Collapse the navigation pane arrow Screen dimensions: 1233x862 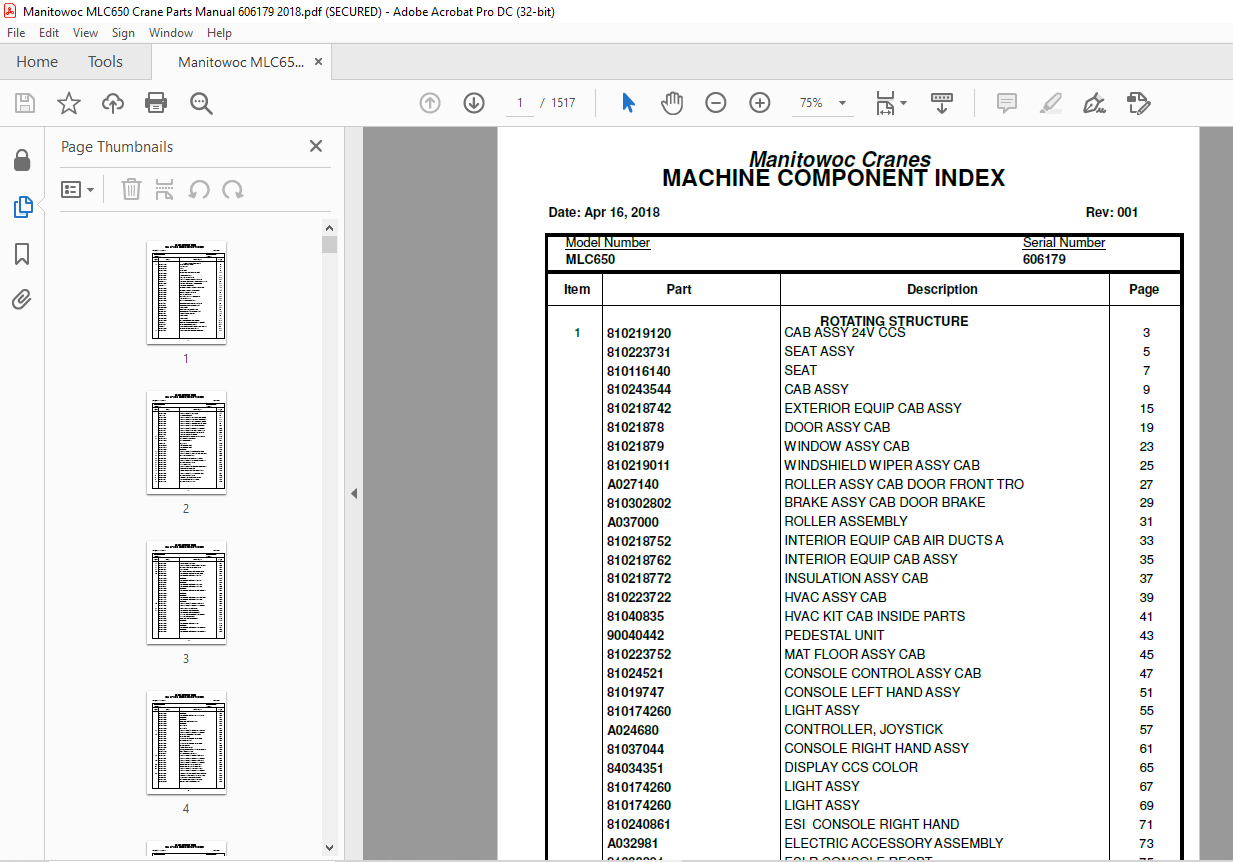pos(354,494)
